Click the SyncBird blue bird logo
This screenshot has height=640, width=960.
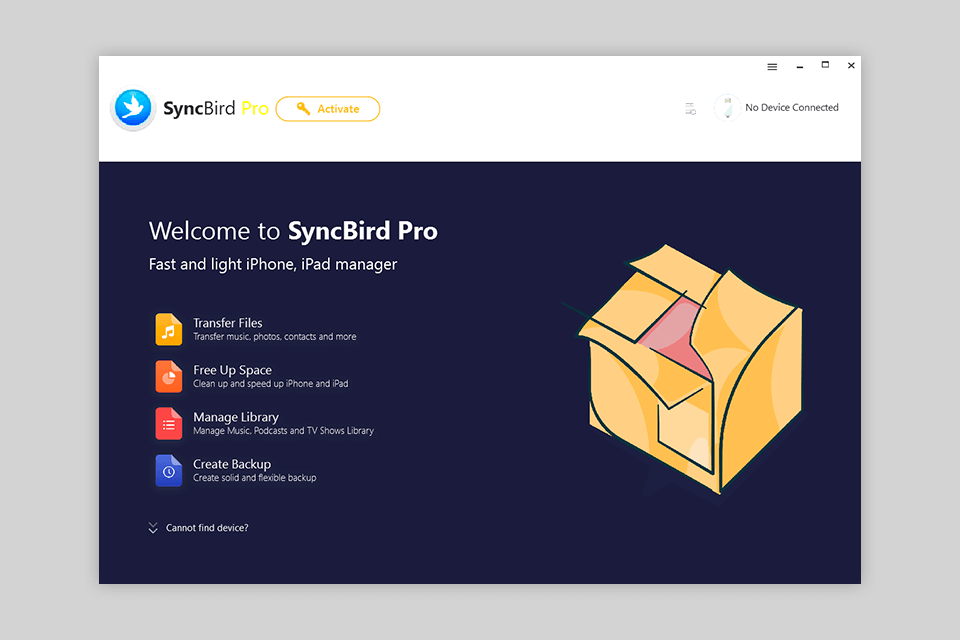point(133,108)
